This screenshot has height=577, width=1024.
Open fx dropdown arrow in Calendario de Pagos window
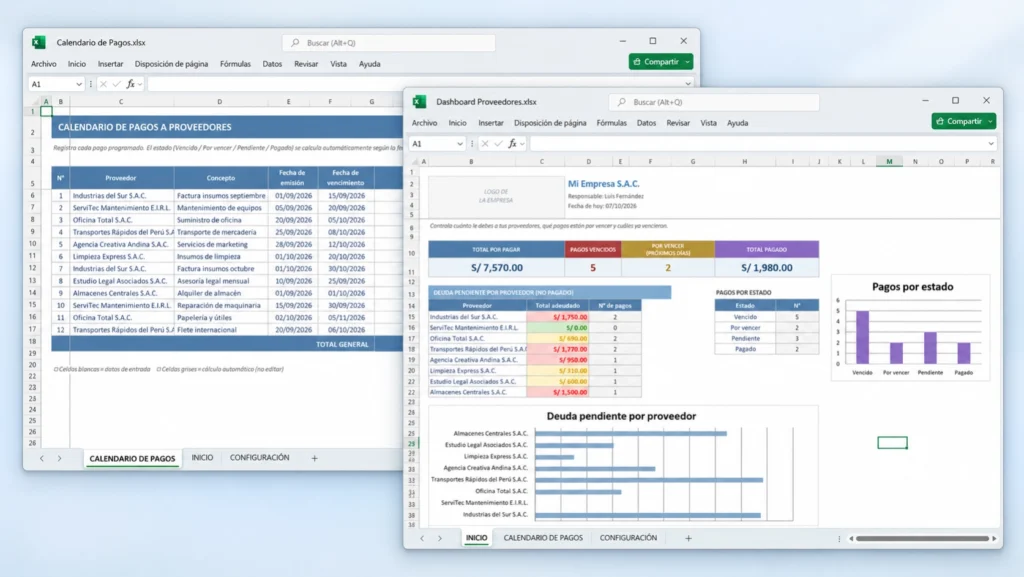pos(140,84)
